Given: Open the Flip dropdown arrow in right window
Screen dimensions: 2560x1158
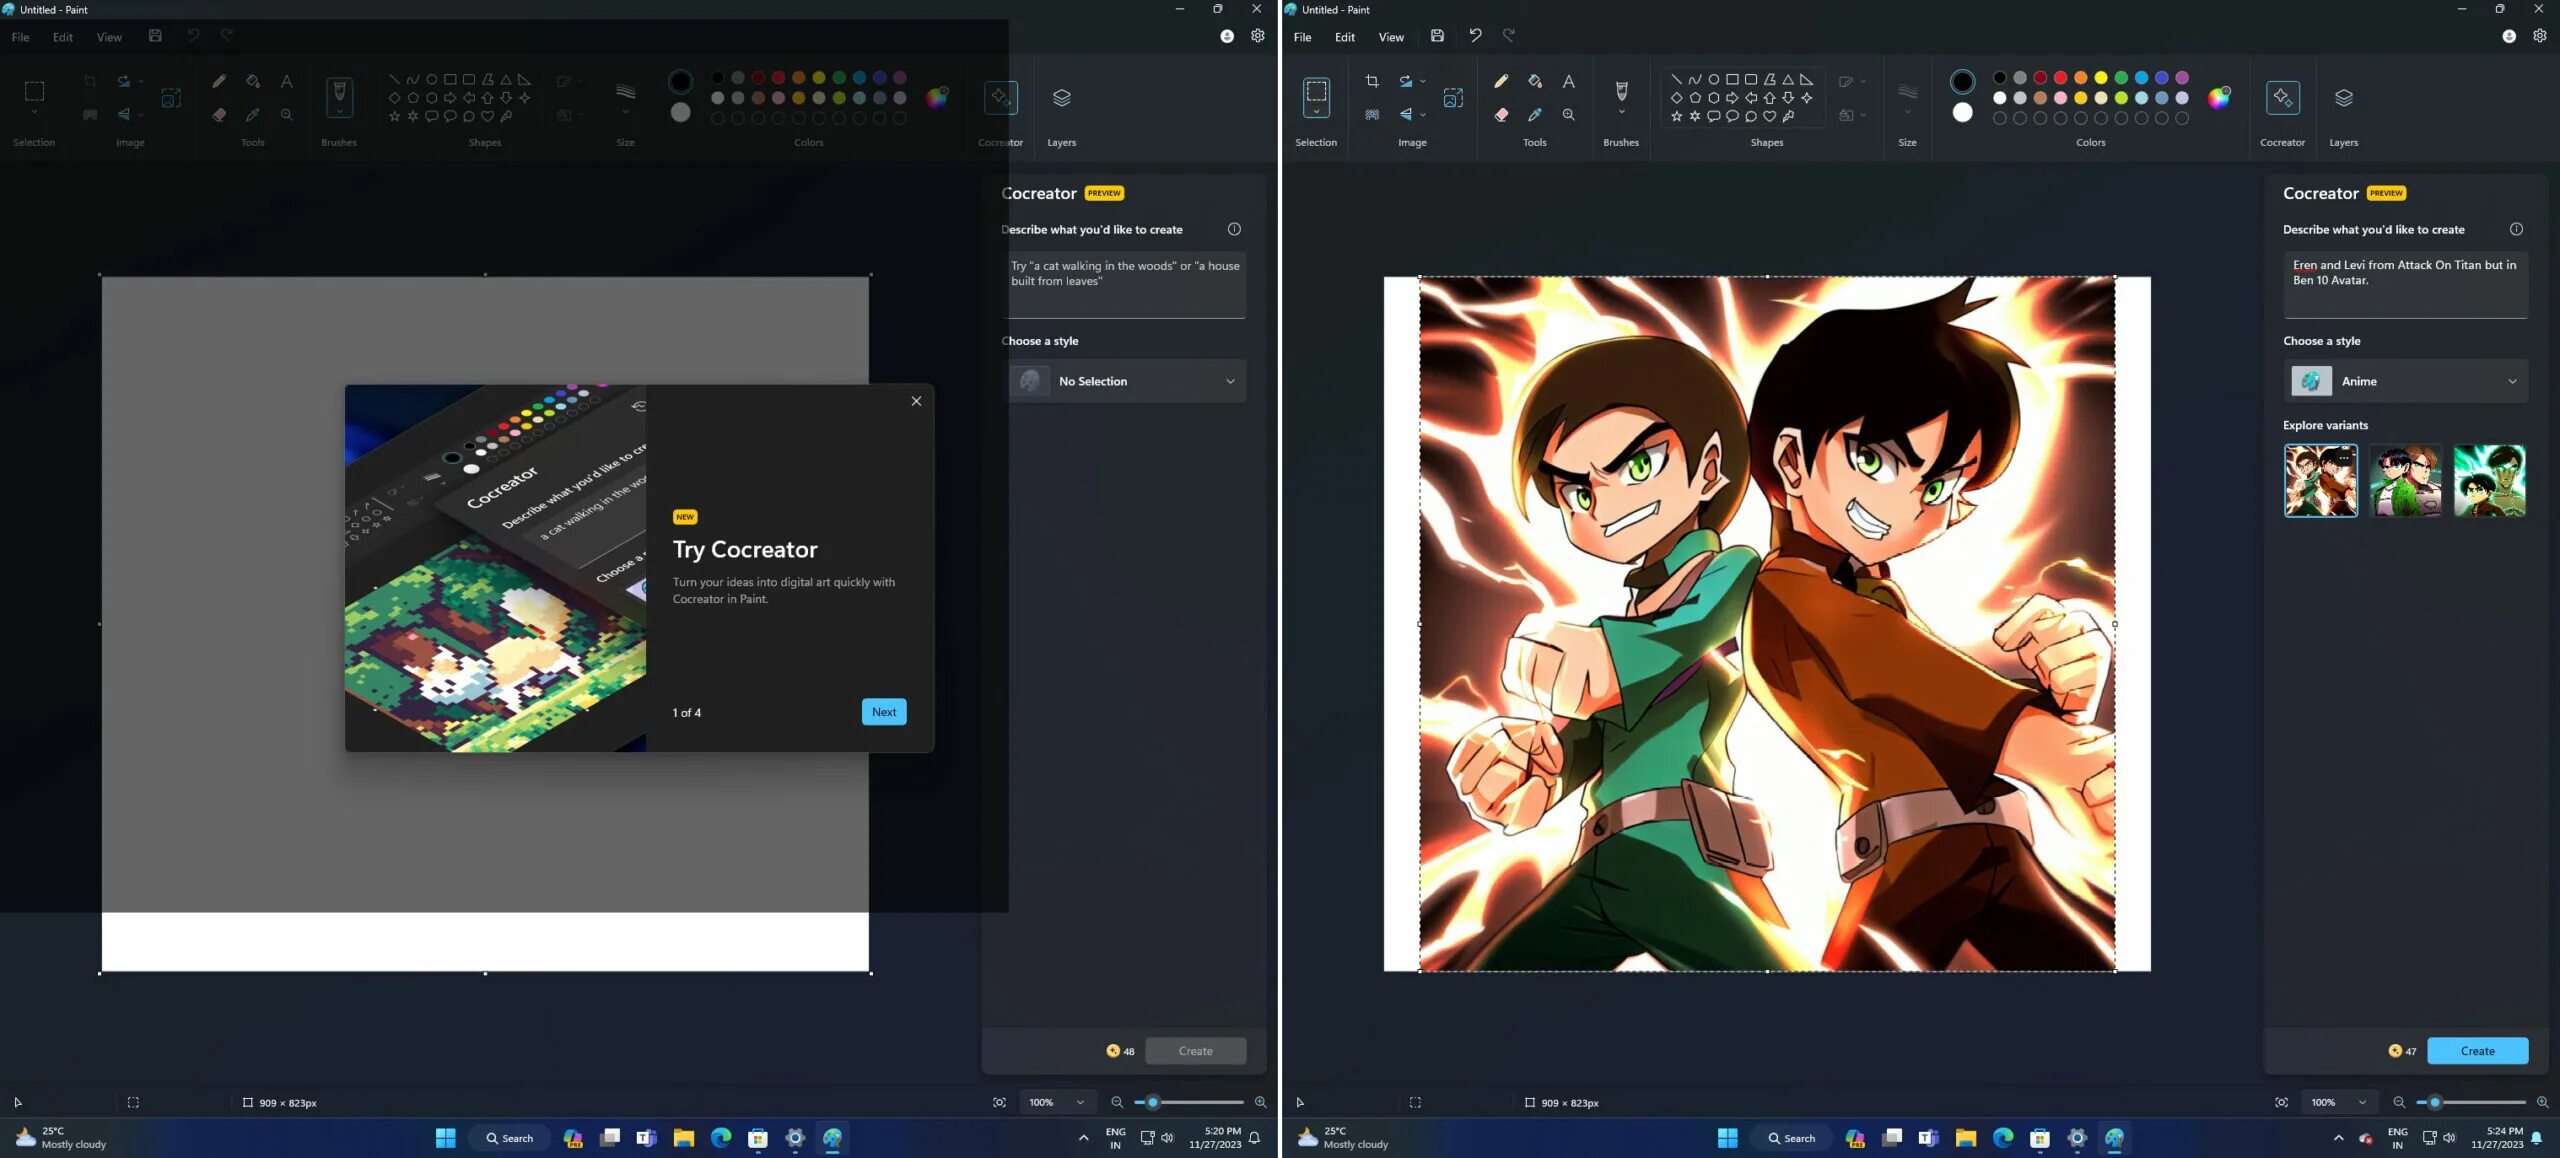Looking at the screenshot, I should [1423, 115].
